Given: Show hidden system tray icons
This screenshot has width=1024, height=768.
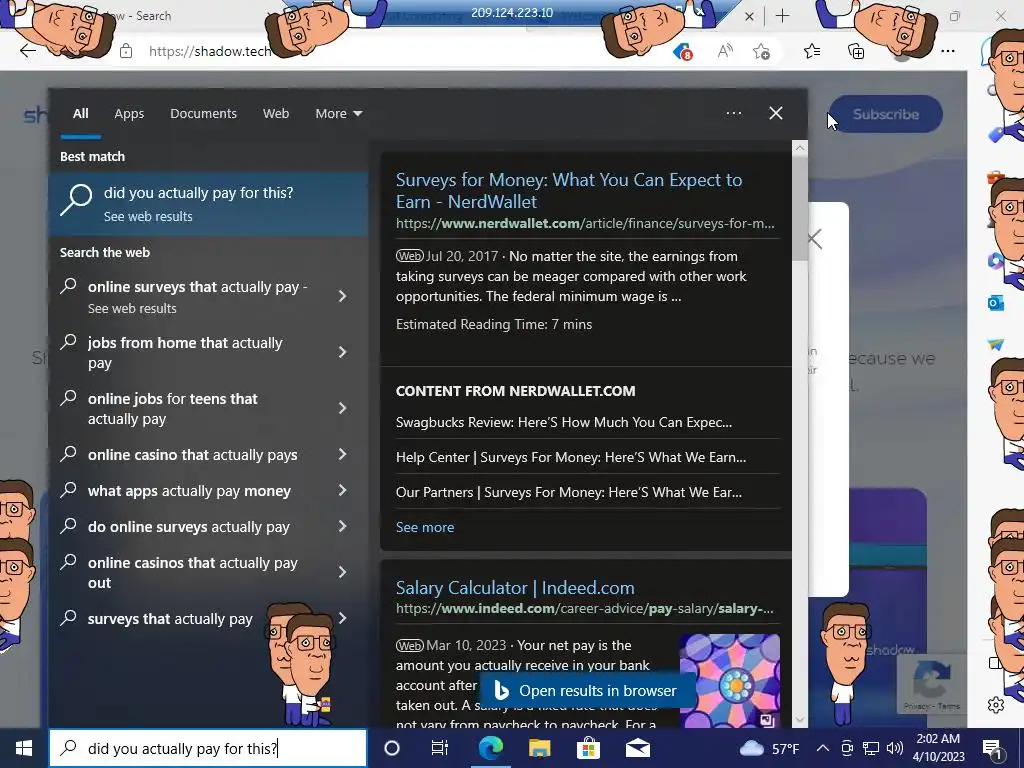Looking at the screenshot, I should pos(823,748).
